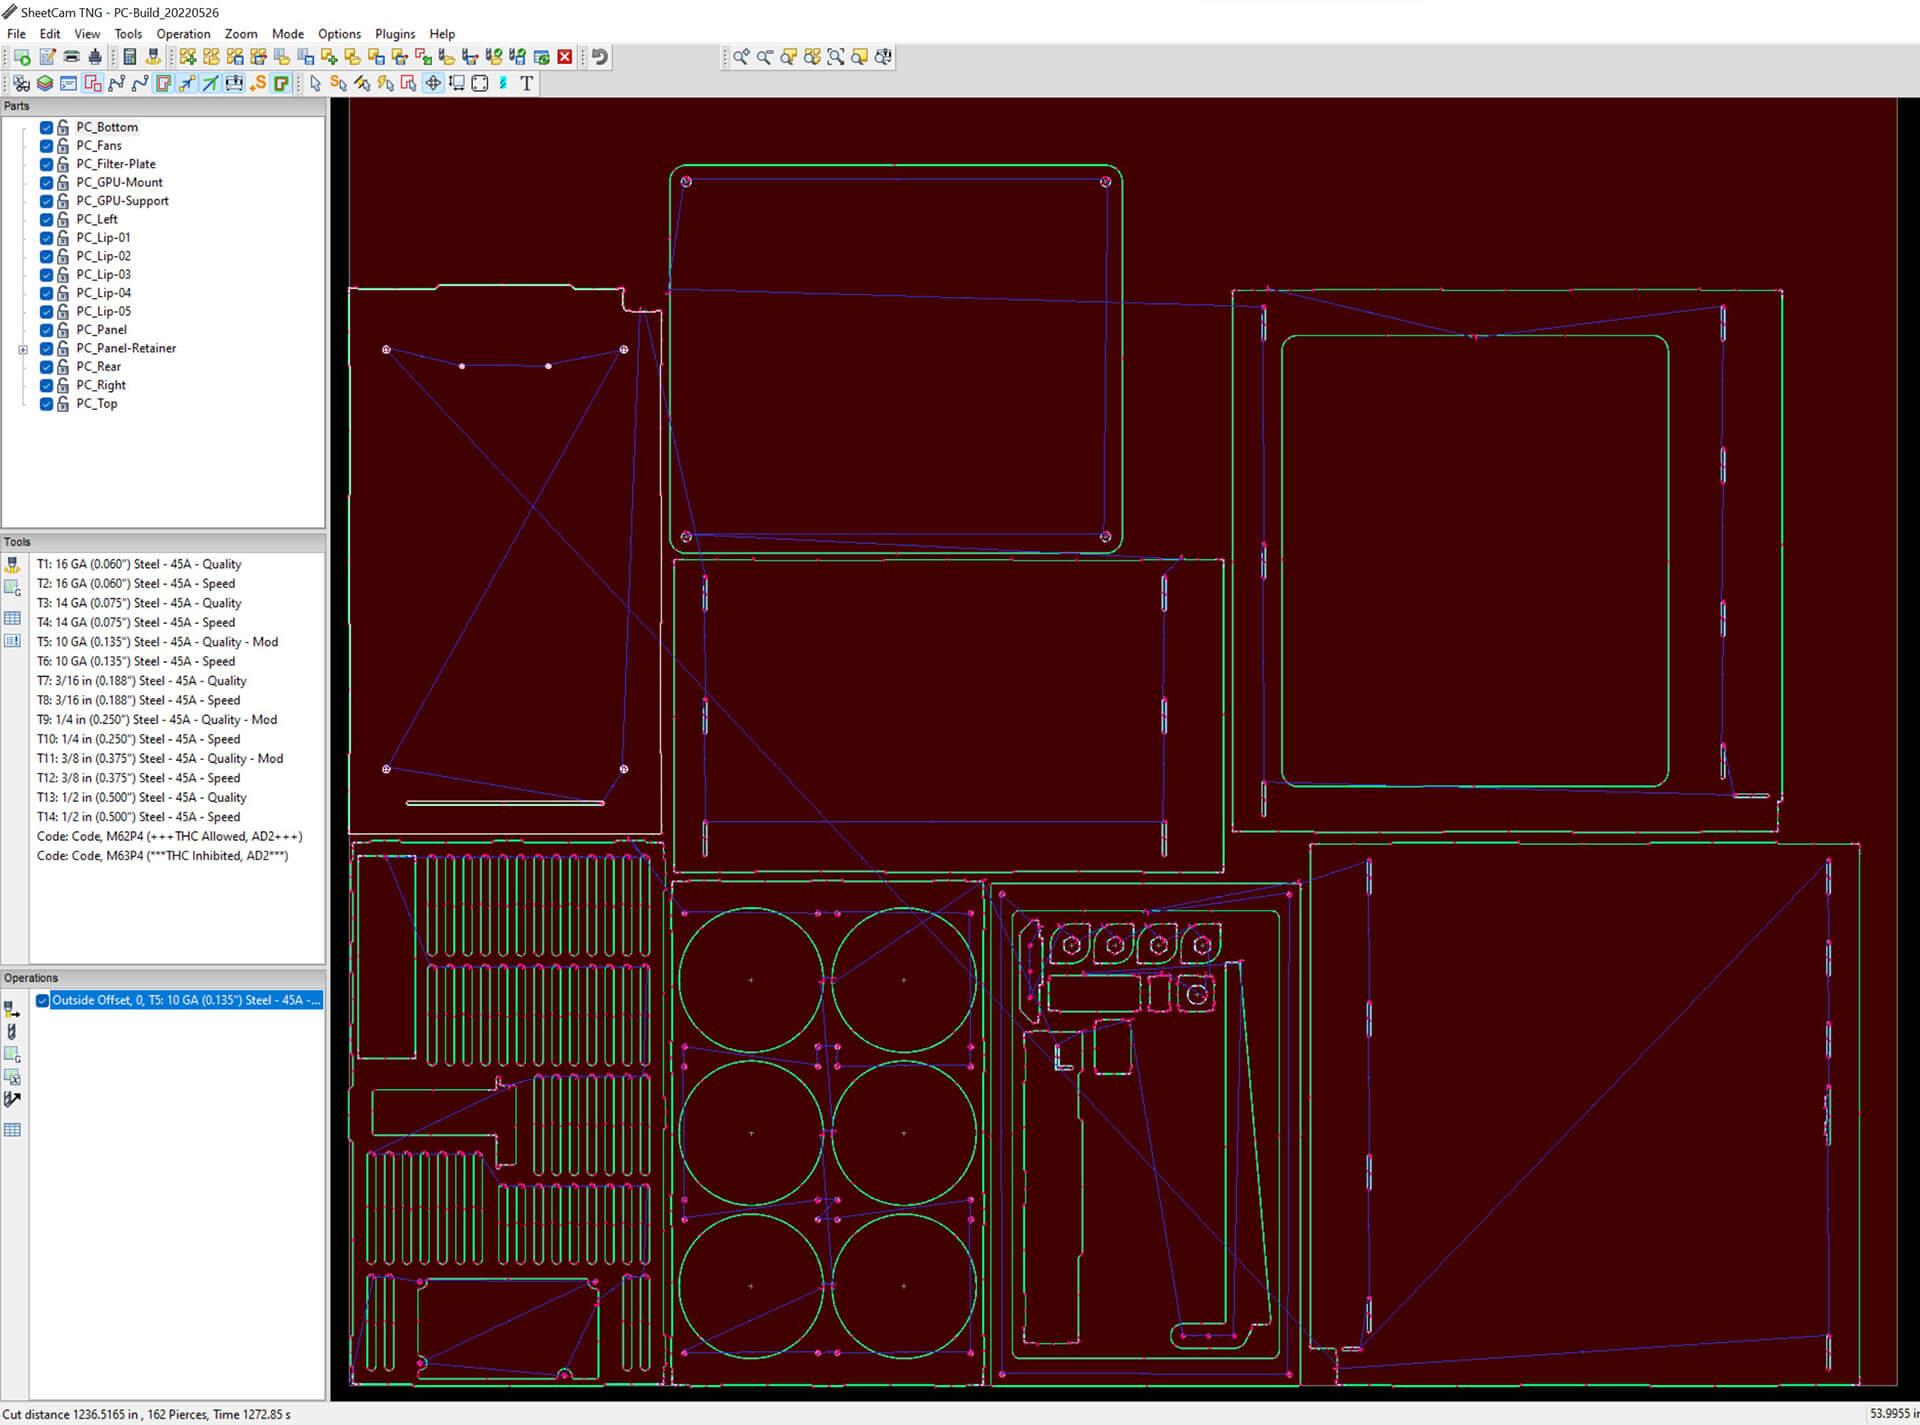Viewport: 1920px width, 1425px height.
Task: Uncheck the PC_Fans part checkbox
Action: [46, 145]
